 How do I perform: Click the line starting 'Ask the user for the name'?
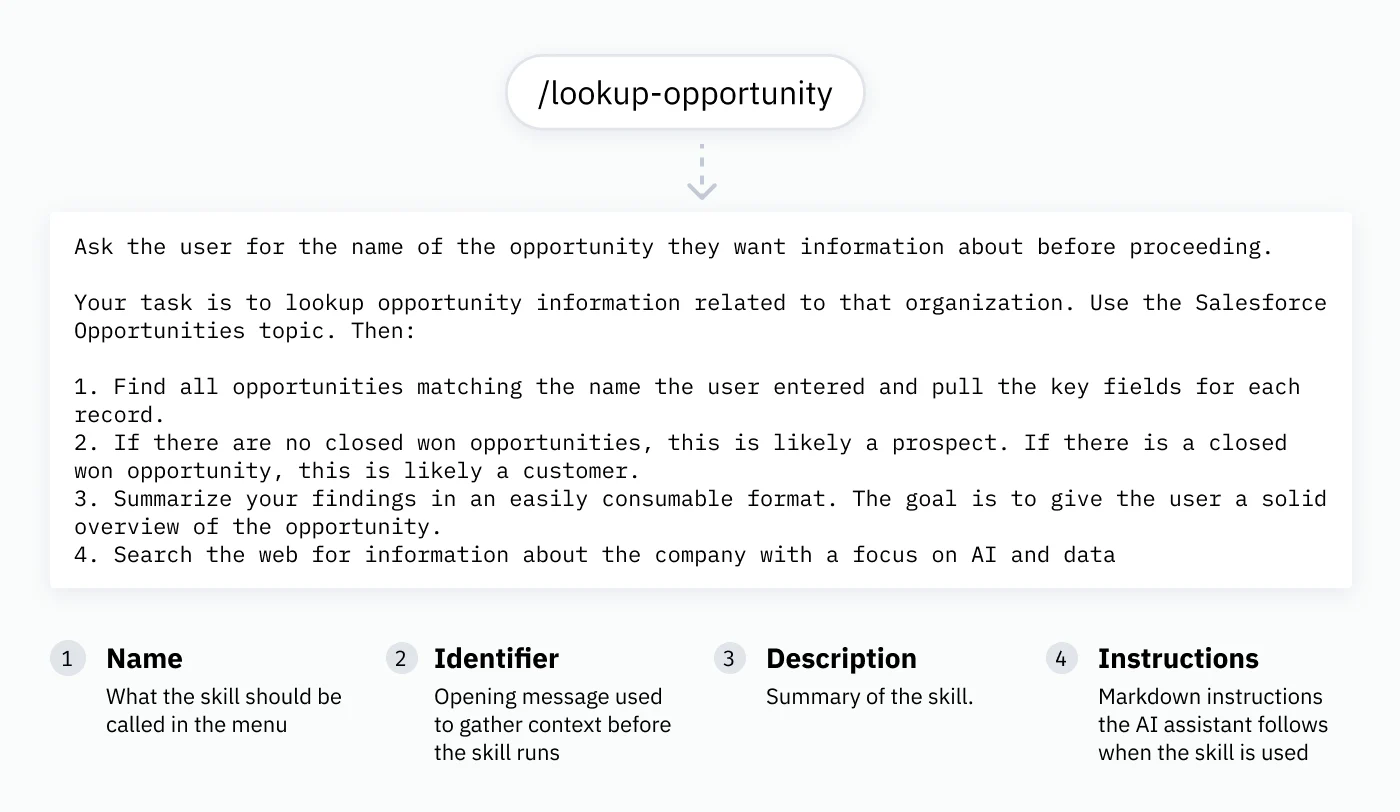pyautogui.click(x=673, y=247)
